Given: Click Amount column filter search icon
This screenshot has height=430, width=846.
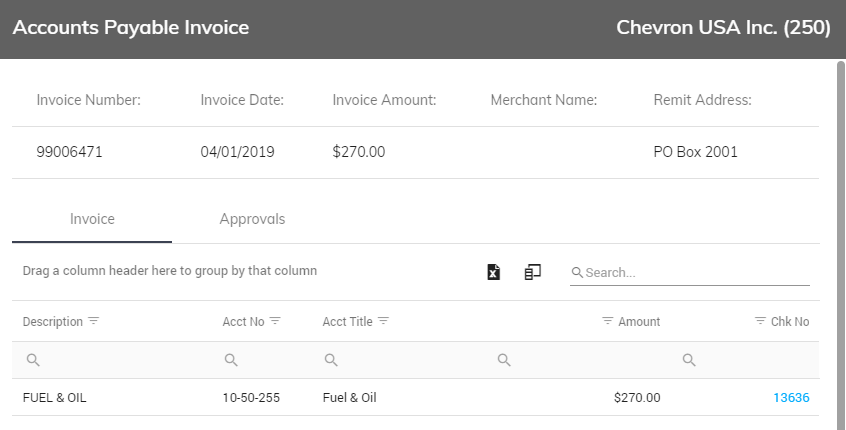Looking at the screenshot, I should click(504, 360).
